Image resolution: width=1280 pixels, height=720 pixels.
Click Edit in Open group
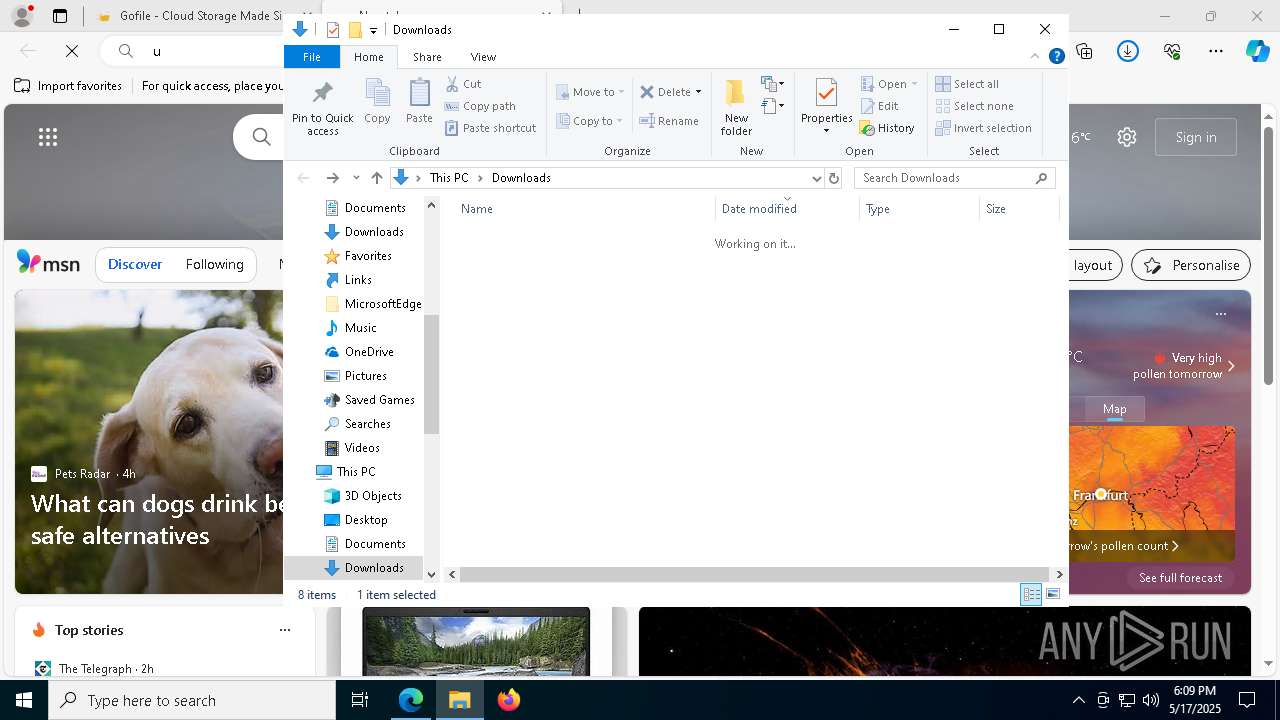[879, 106]
